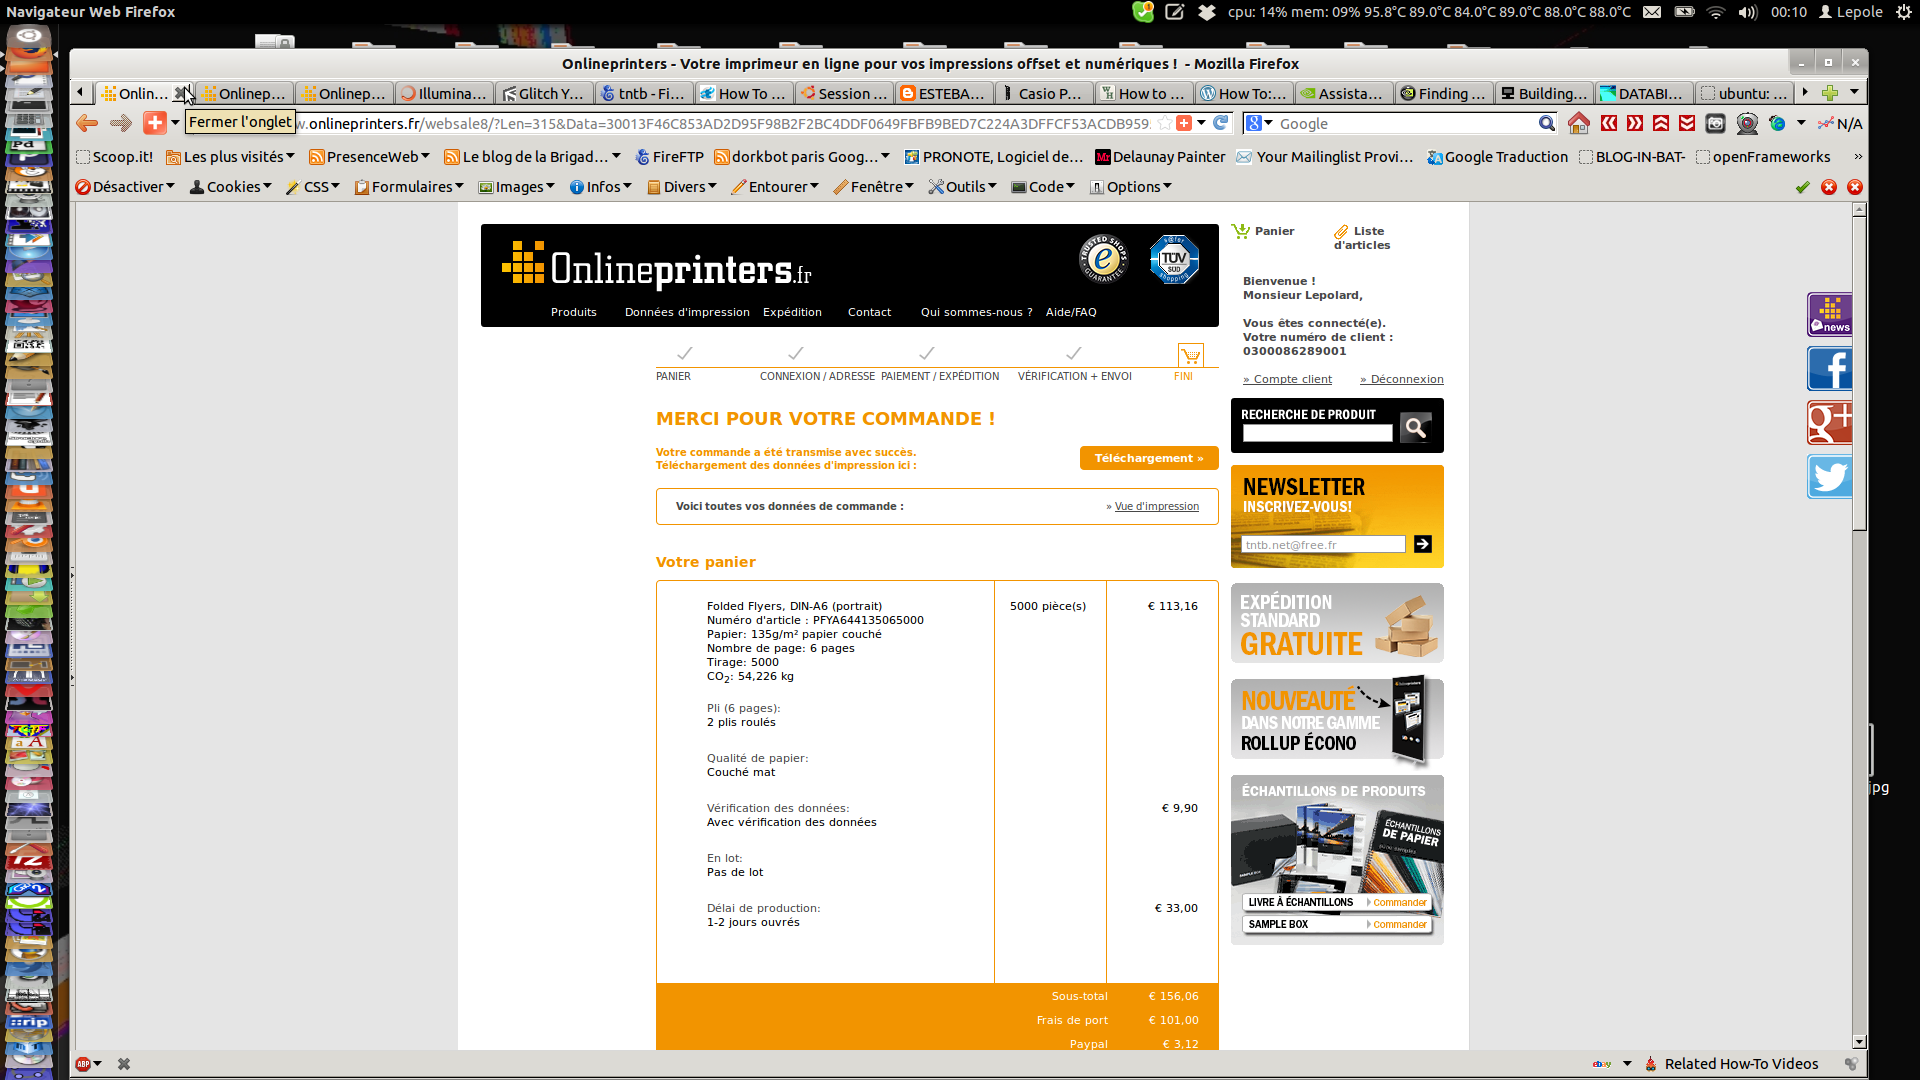Viewport: 1920px width, 1080px height.
Task: Click the reload page icon in URL bar
Action: coord(1220,123)
